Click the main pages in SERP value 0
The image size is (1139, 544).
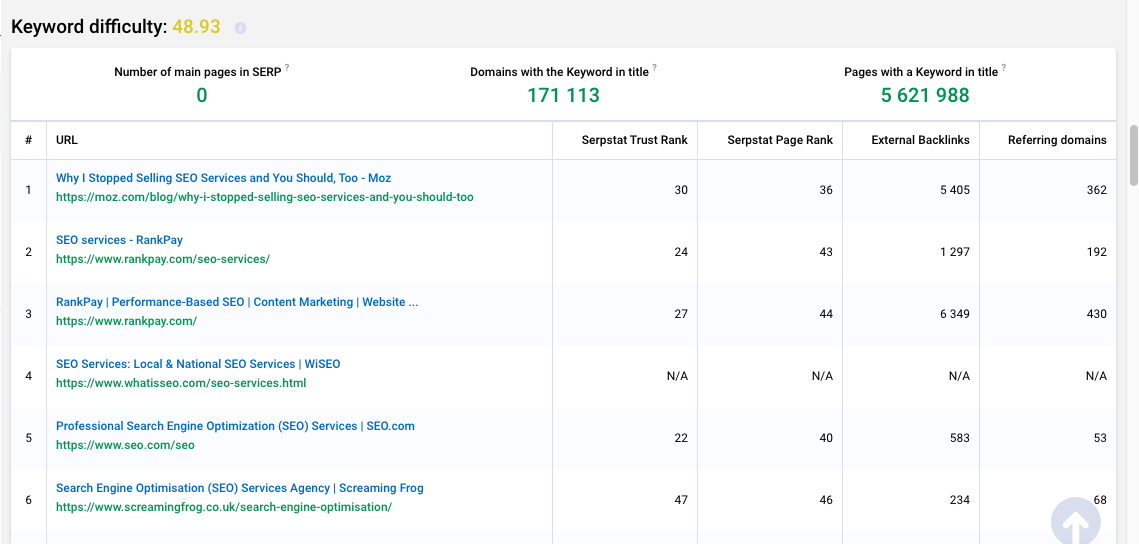tap(202, 95)
